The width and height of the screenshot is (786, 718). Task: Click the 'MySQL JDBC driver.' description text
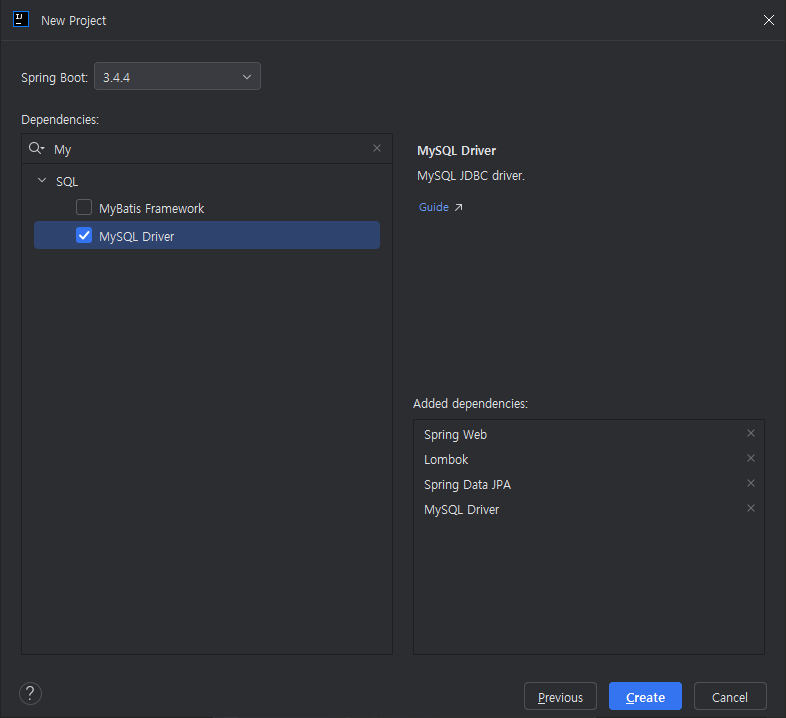click(471, 175)
